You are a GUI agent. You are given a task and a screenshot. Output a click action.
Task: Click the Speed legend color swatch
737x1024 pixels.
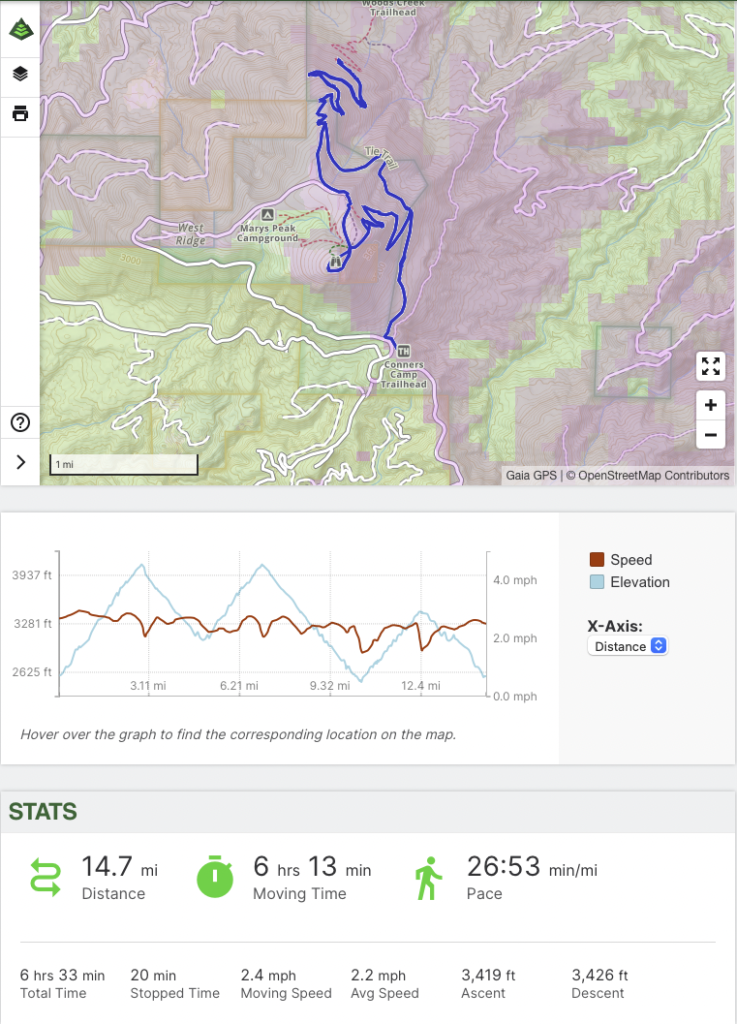(x=597, y=560)
